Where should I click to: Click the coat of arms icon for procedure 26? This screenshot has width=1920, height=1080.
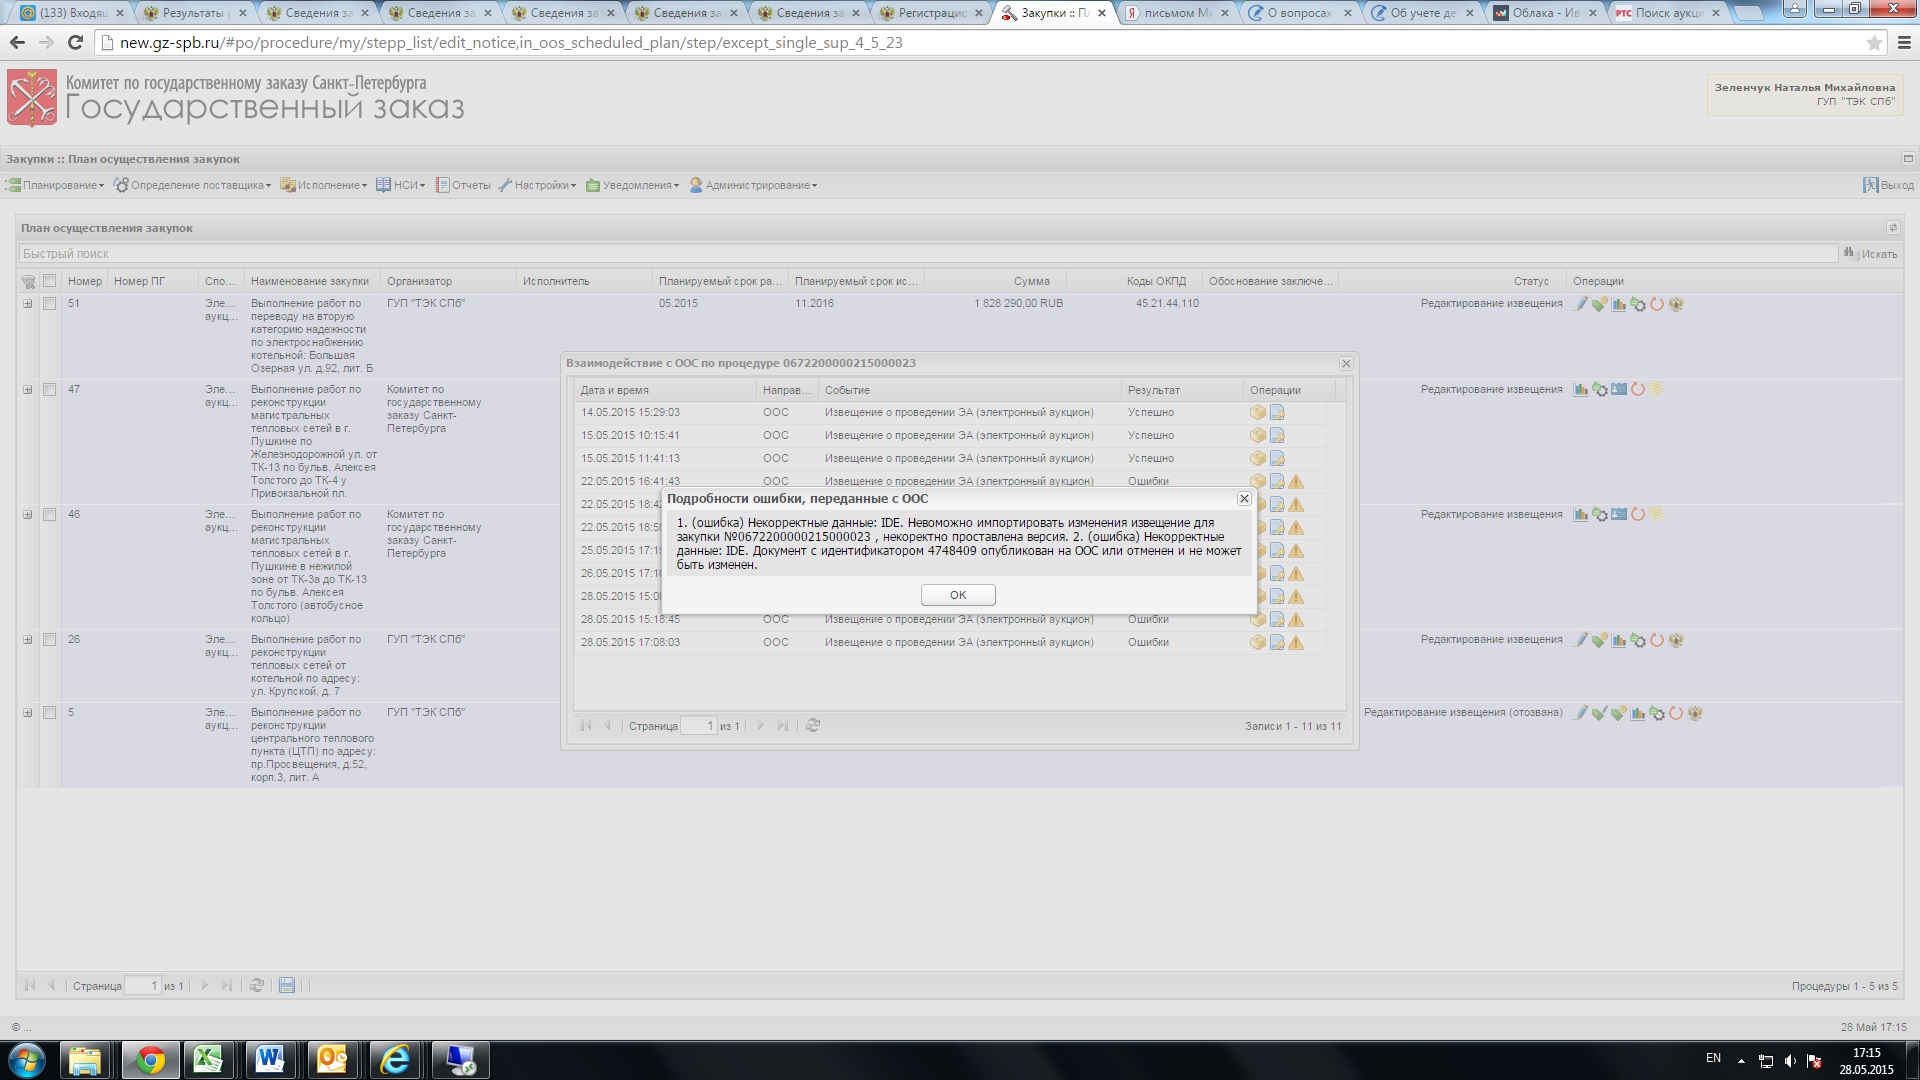[x=1677, y=640]
